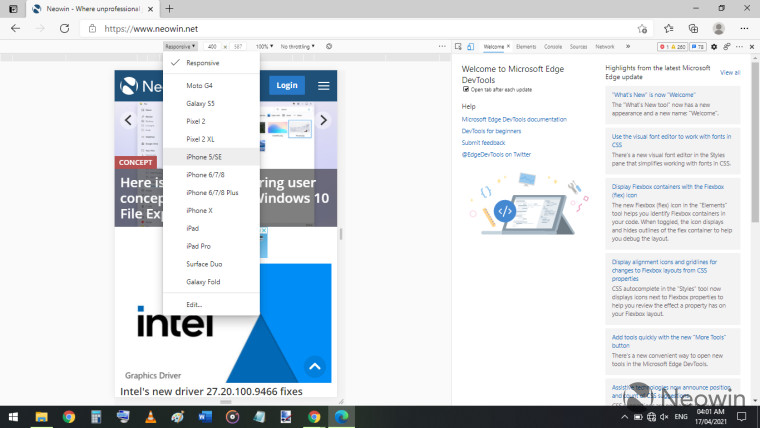760x428 pixels.
Task: Click the scroll-to-top arrow button
Action: pyautogui.click(x=315, y=366)
